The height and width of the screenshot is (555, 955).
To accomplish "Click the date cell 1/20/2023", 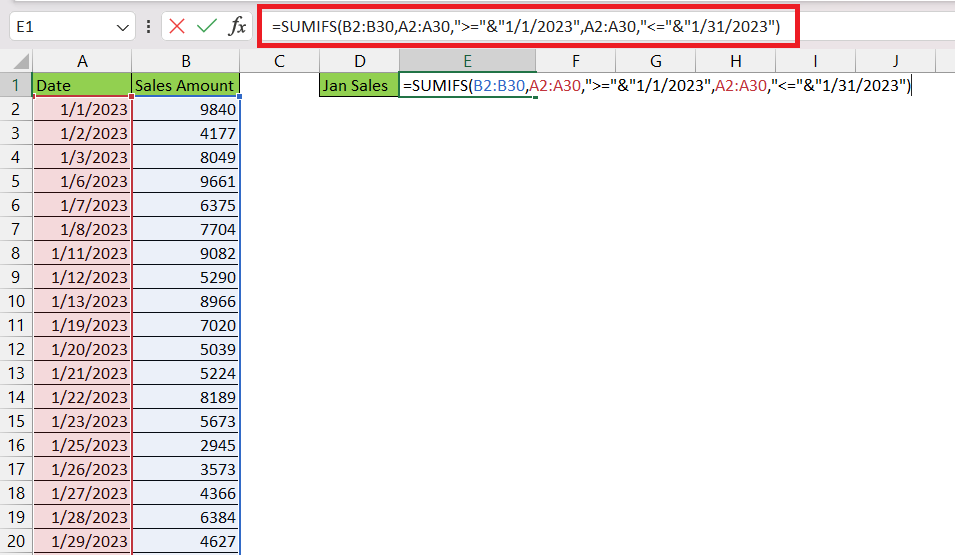I will tap(82, 349).
